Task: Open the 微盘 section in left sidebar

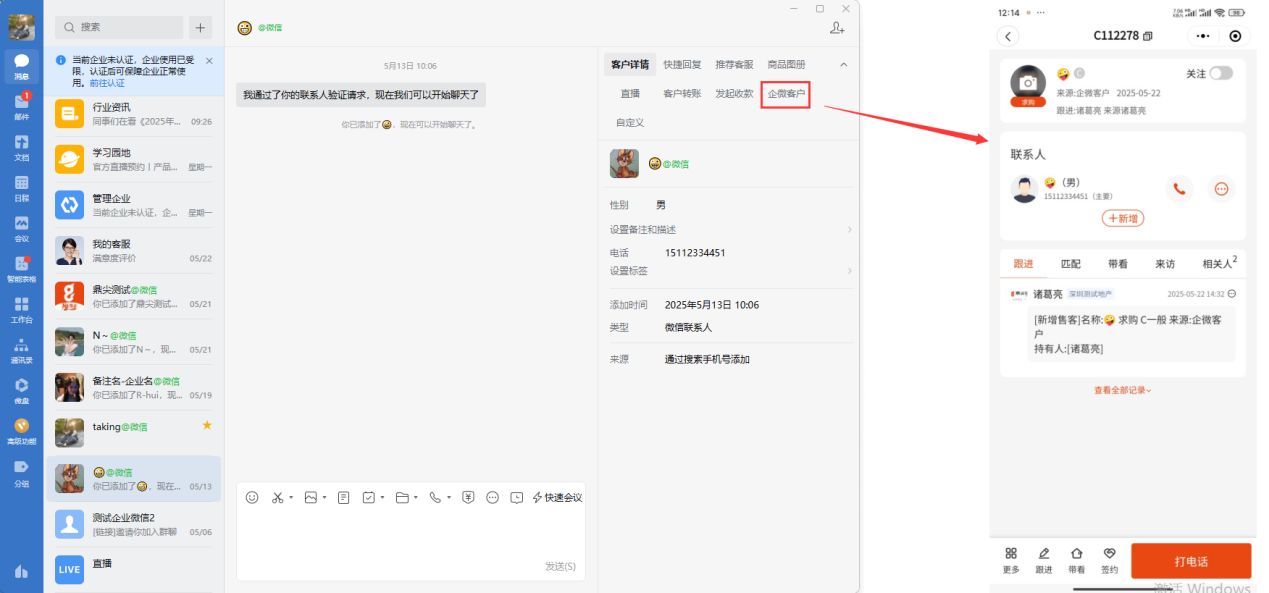Action: [x=21, y=389]
